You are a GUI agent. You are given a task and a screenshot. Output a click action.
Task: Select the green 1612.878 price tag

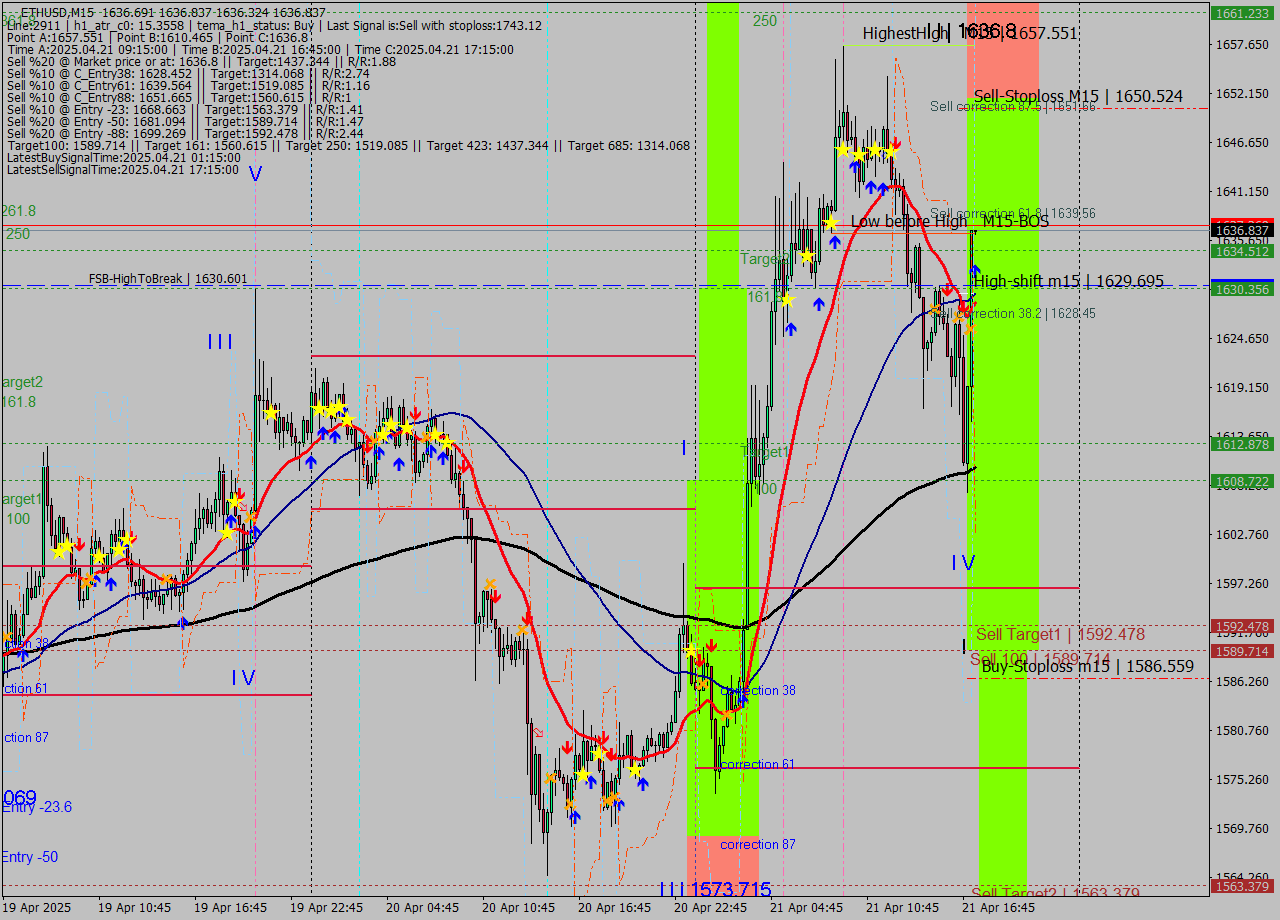click(1240, 444)
